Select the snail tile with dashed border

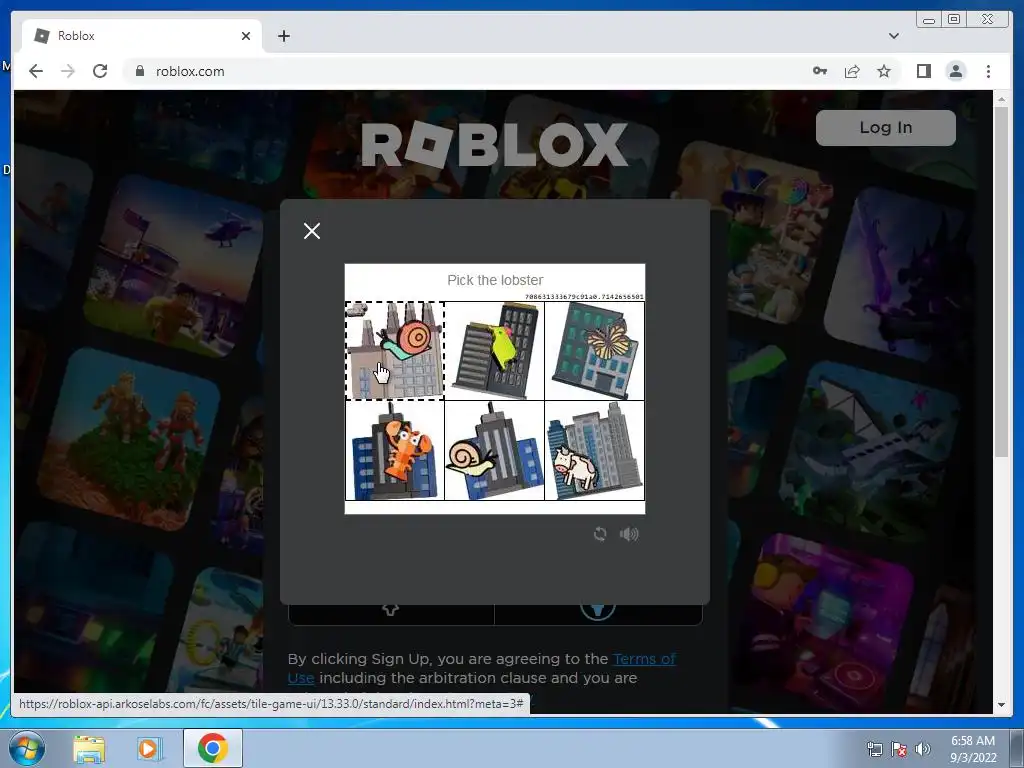tap(394, 351)
